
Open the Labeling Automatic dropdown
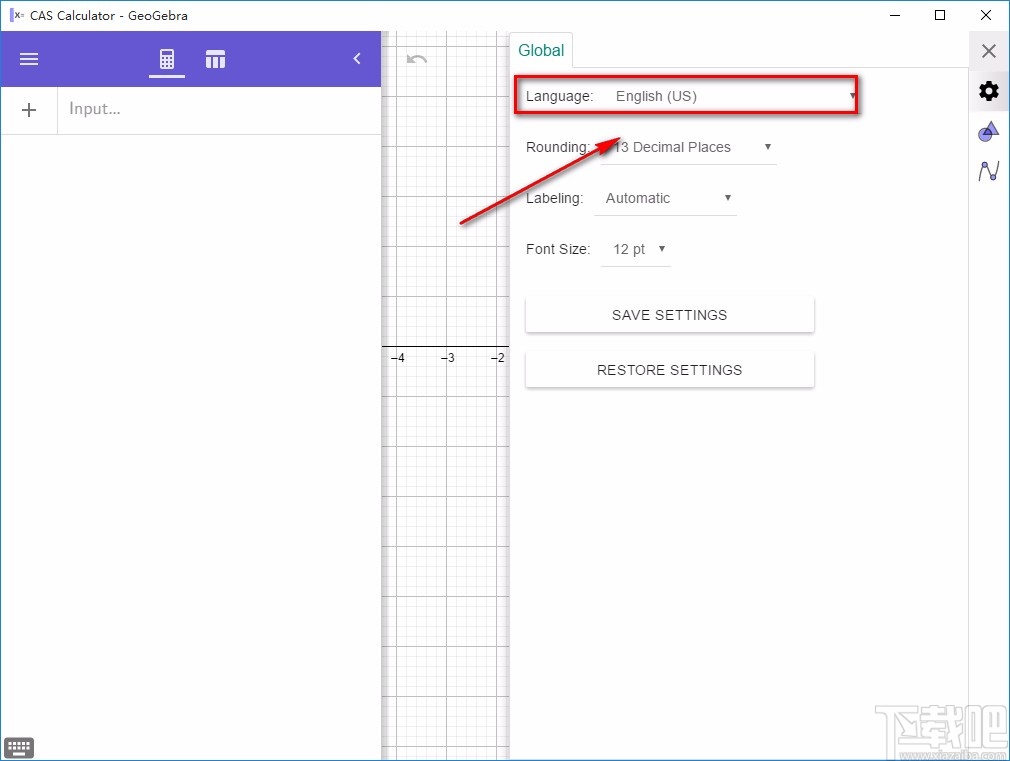coord(665,198)
